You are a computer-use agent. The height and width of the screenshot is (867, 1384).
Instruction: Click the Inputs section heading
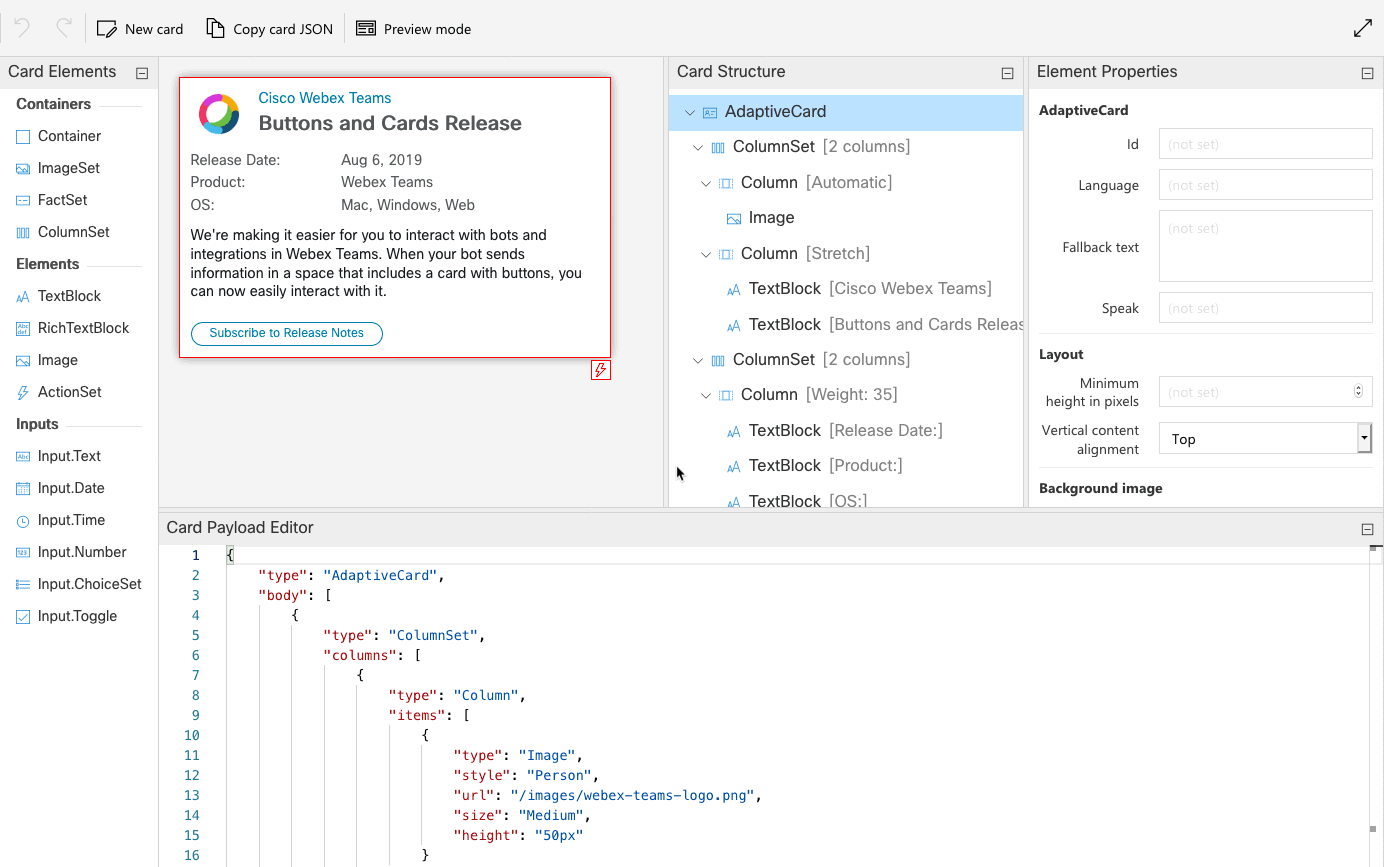[x=37, y=424]
